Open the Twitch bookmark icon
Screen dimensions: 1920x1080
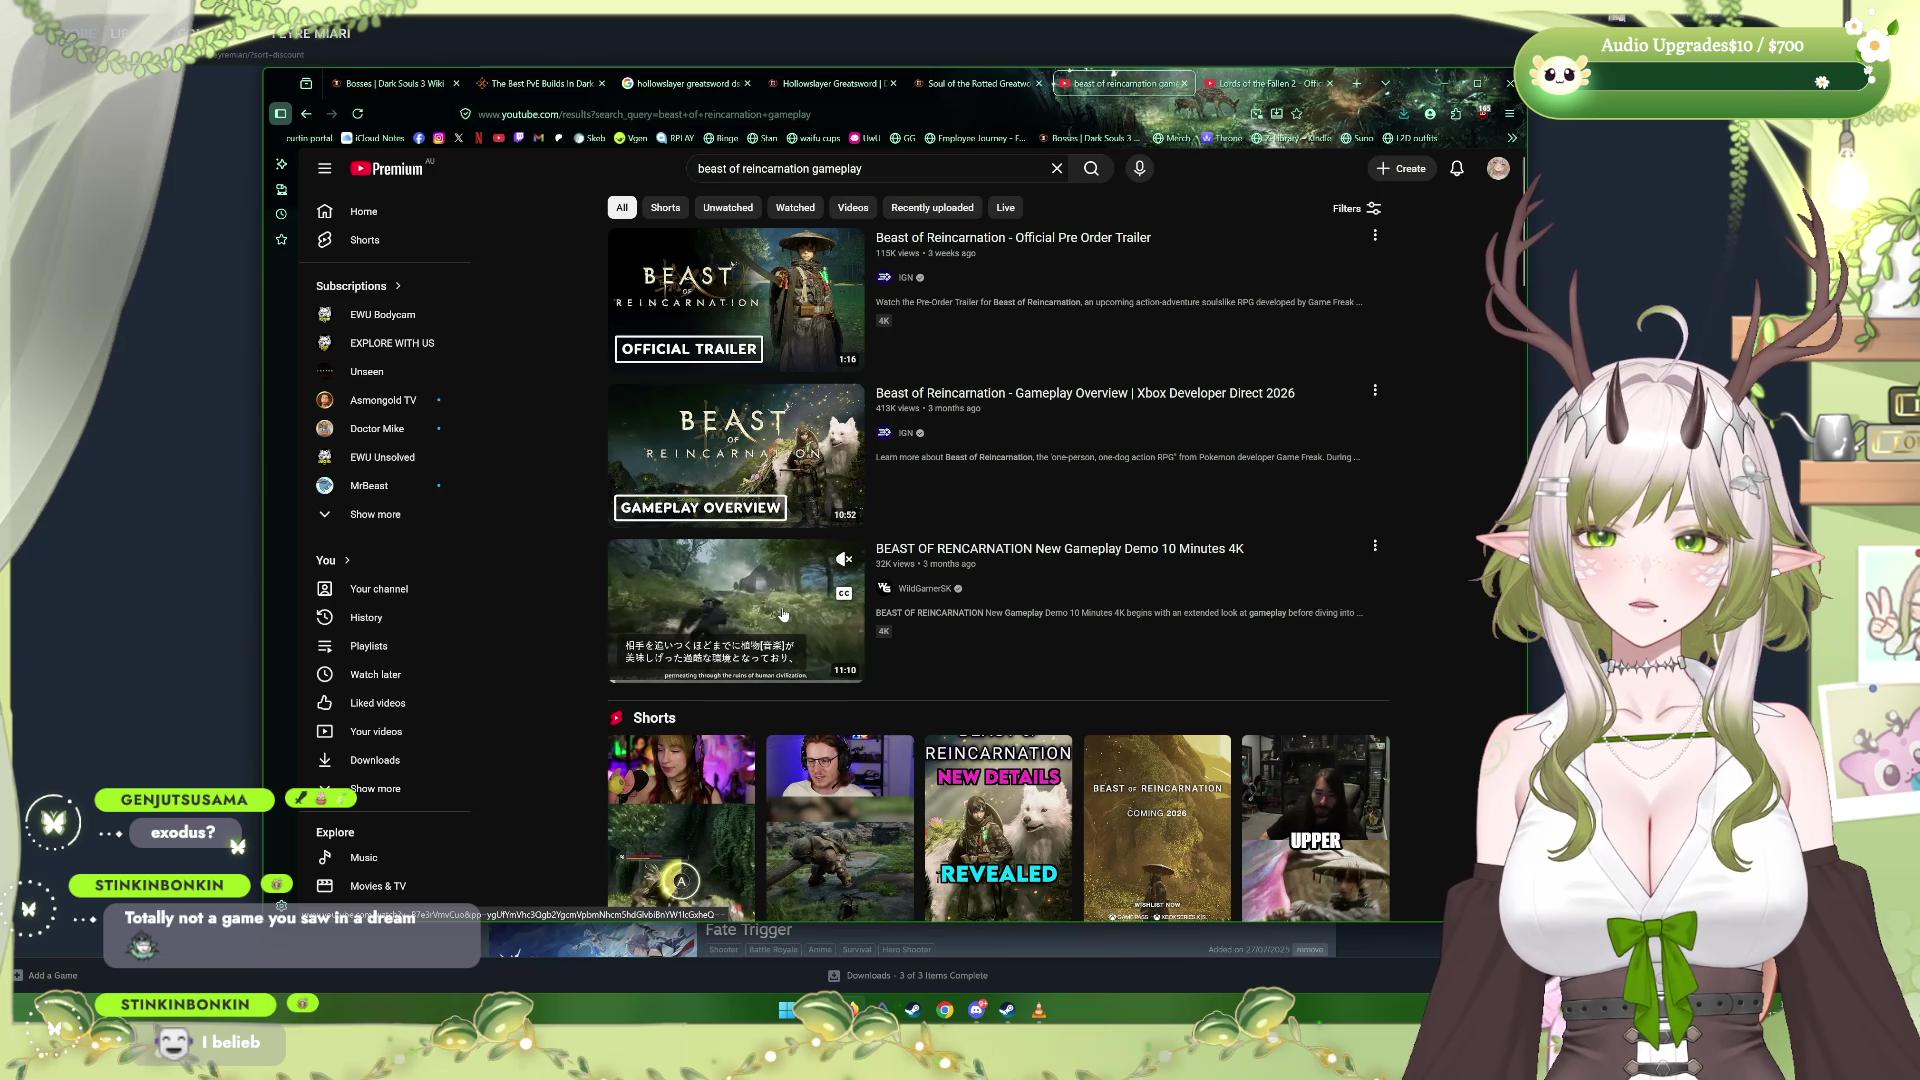coord(518,138)
